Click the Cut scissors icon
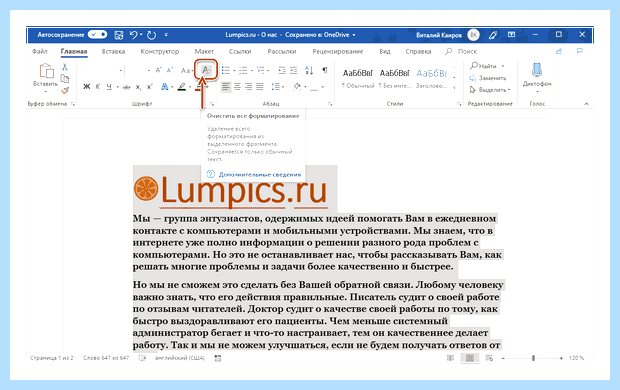 pos(65,67)
